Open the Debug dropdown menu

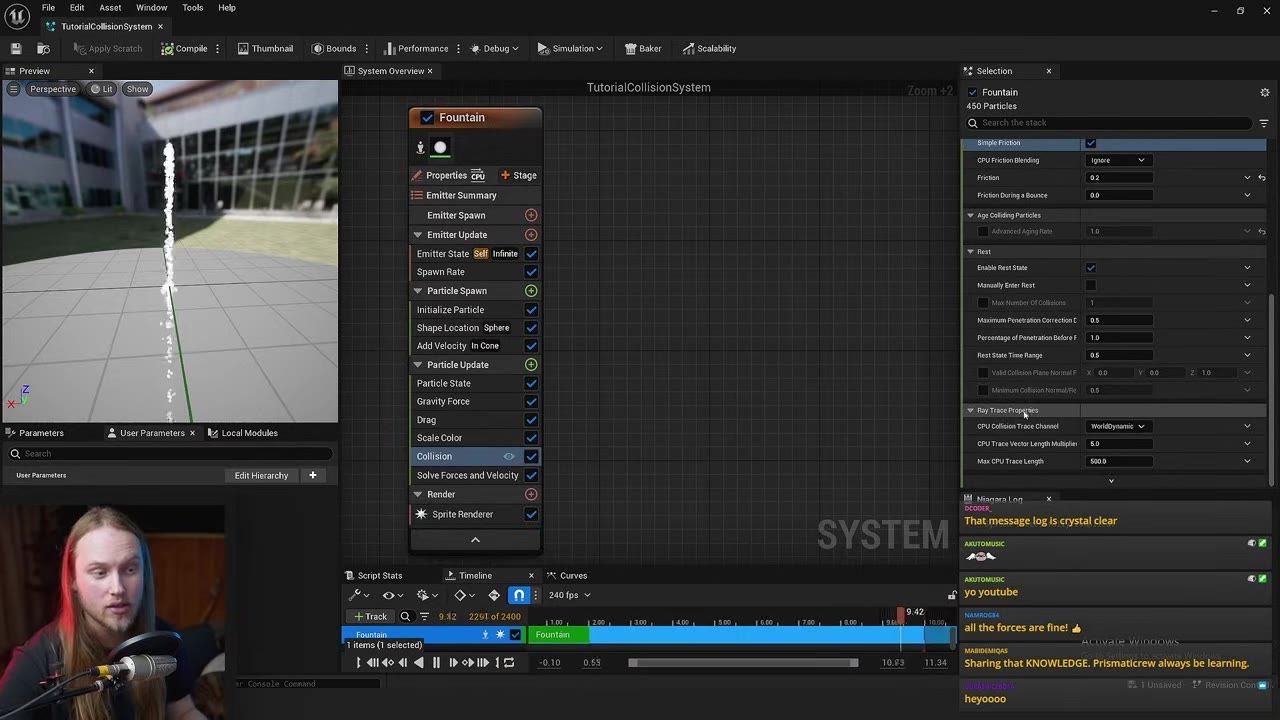tap(496, 48)
